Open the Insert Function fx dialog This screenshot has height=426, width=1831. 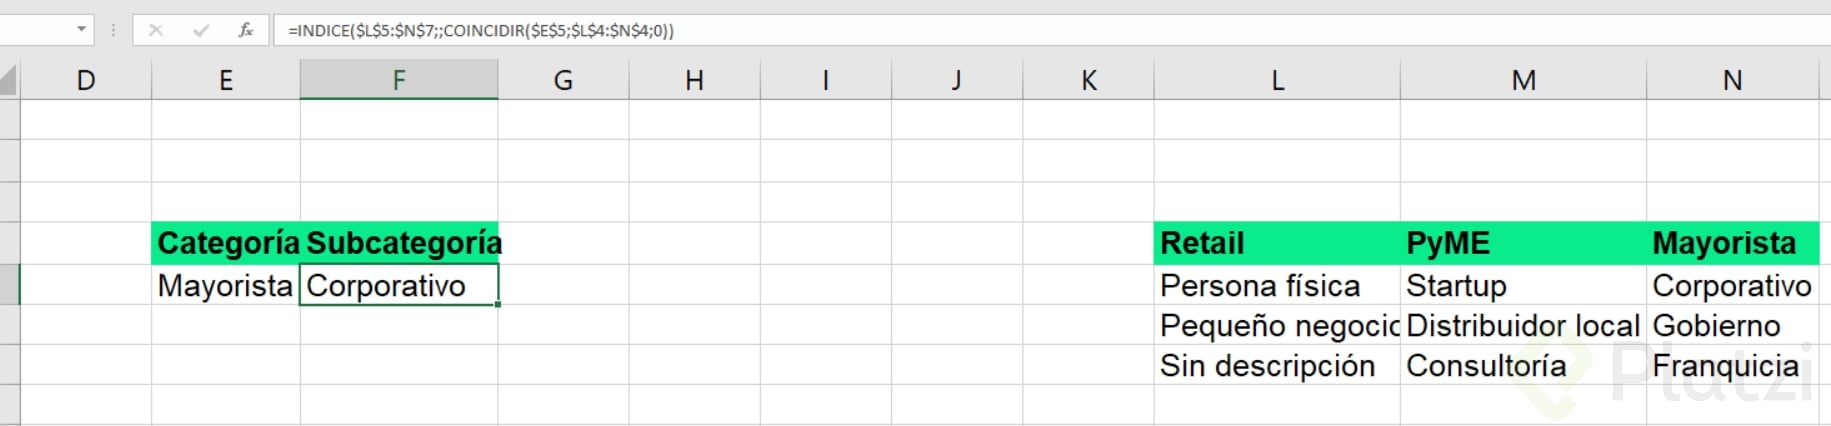pos(246,30)
